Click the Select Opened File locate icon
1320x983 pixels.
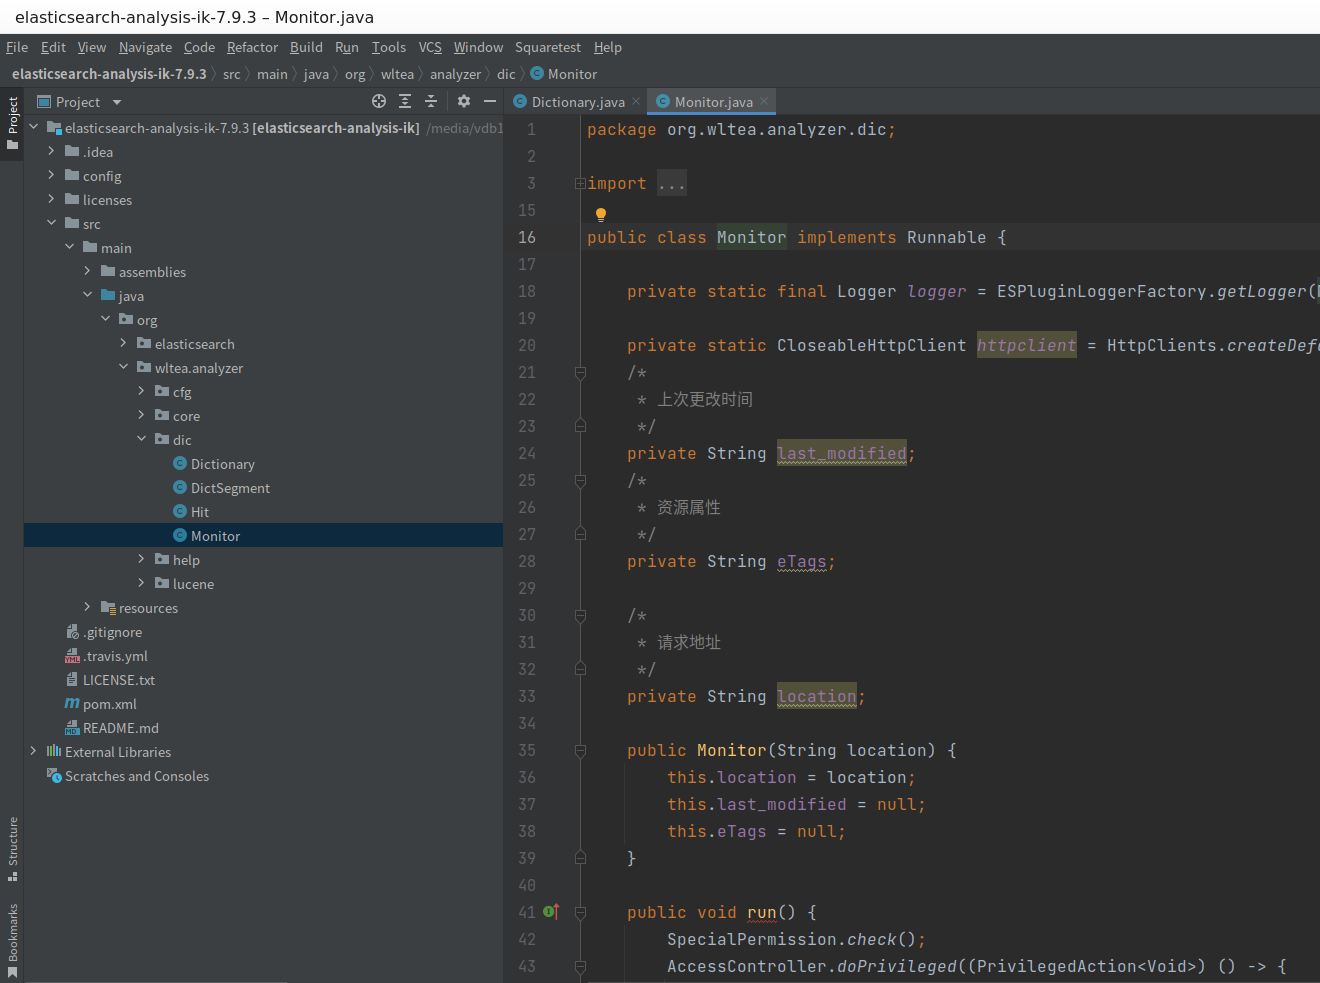379,101
